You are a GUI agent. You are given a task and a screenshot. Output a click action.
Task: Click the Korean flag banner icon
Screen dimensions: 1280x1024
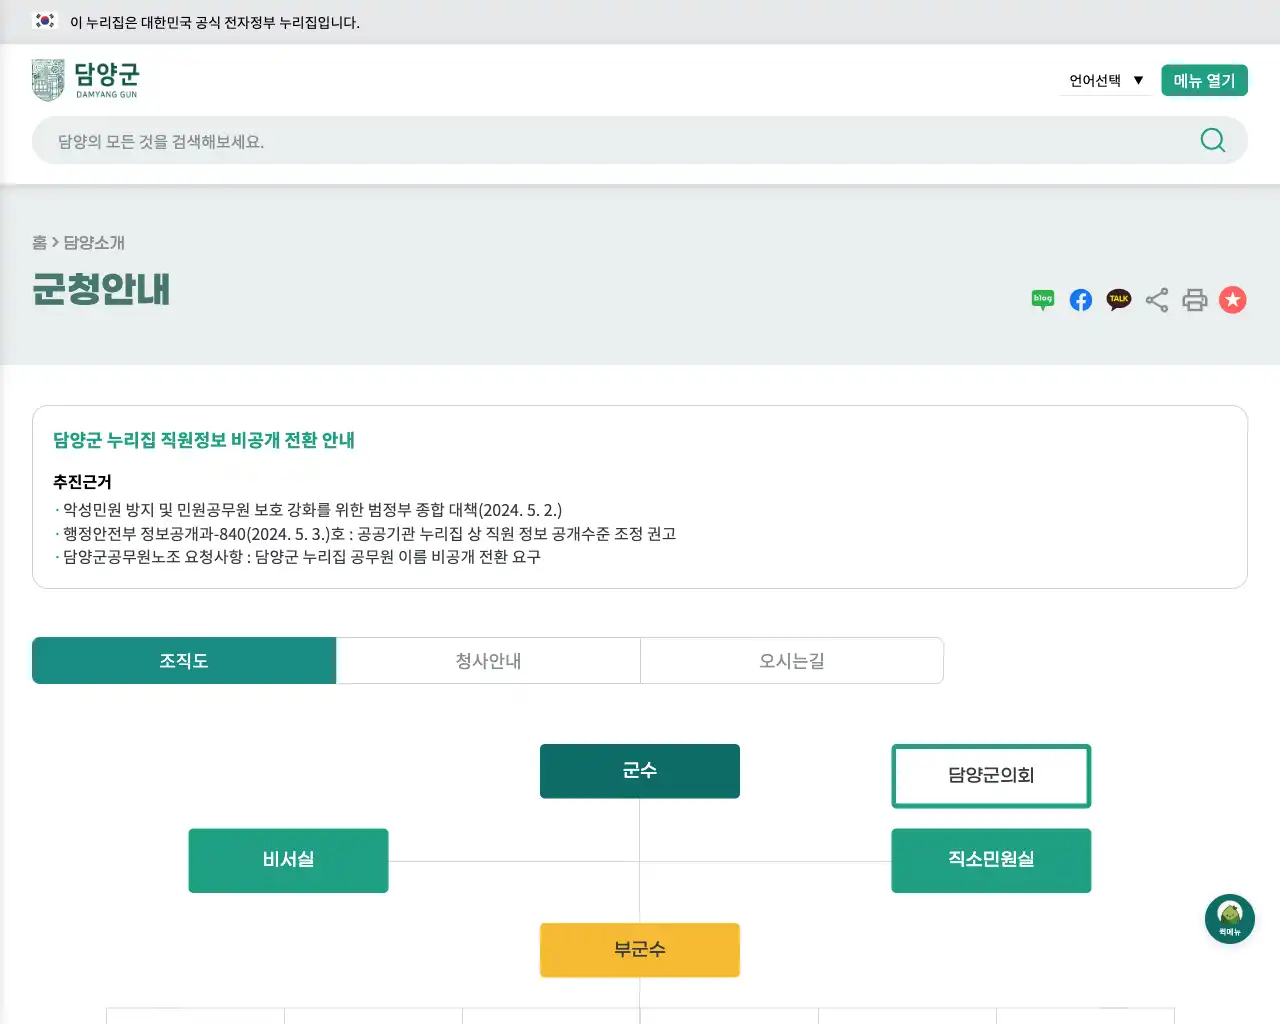point(44,21)
